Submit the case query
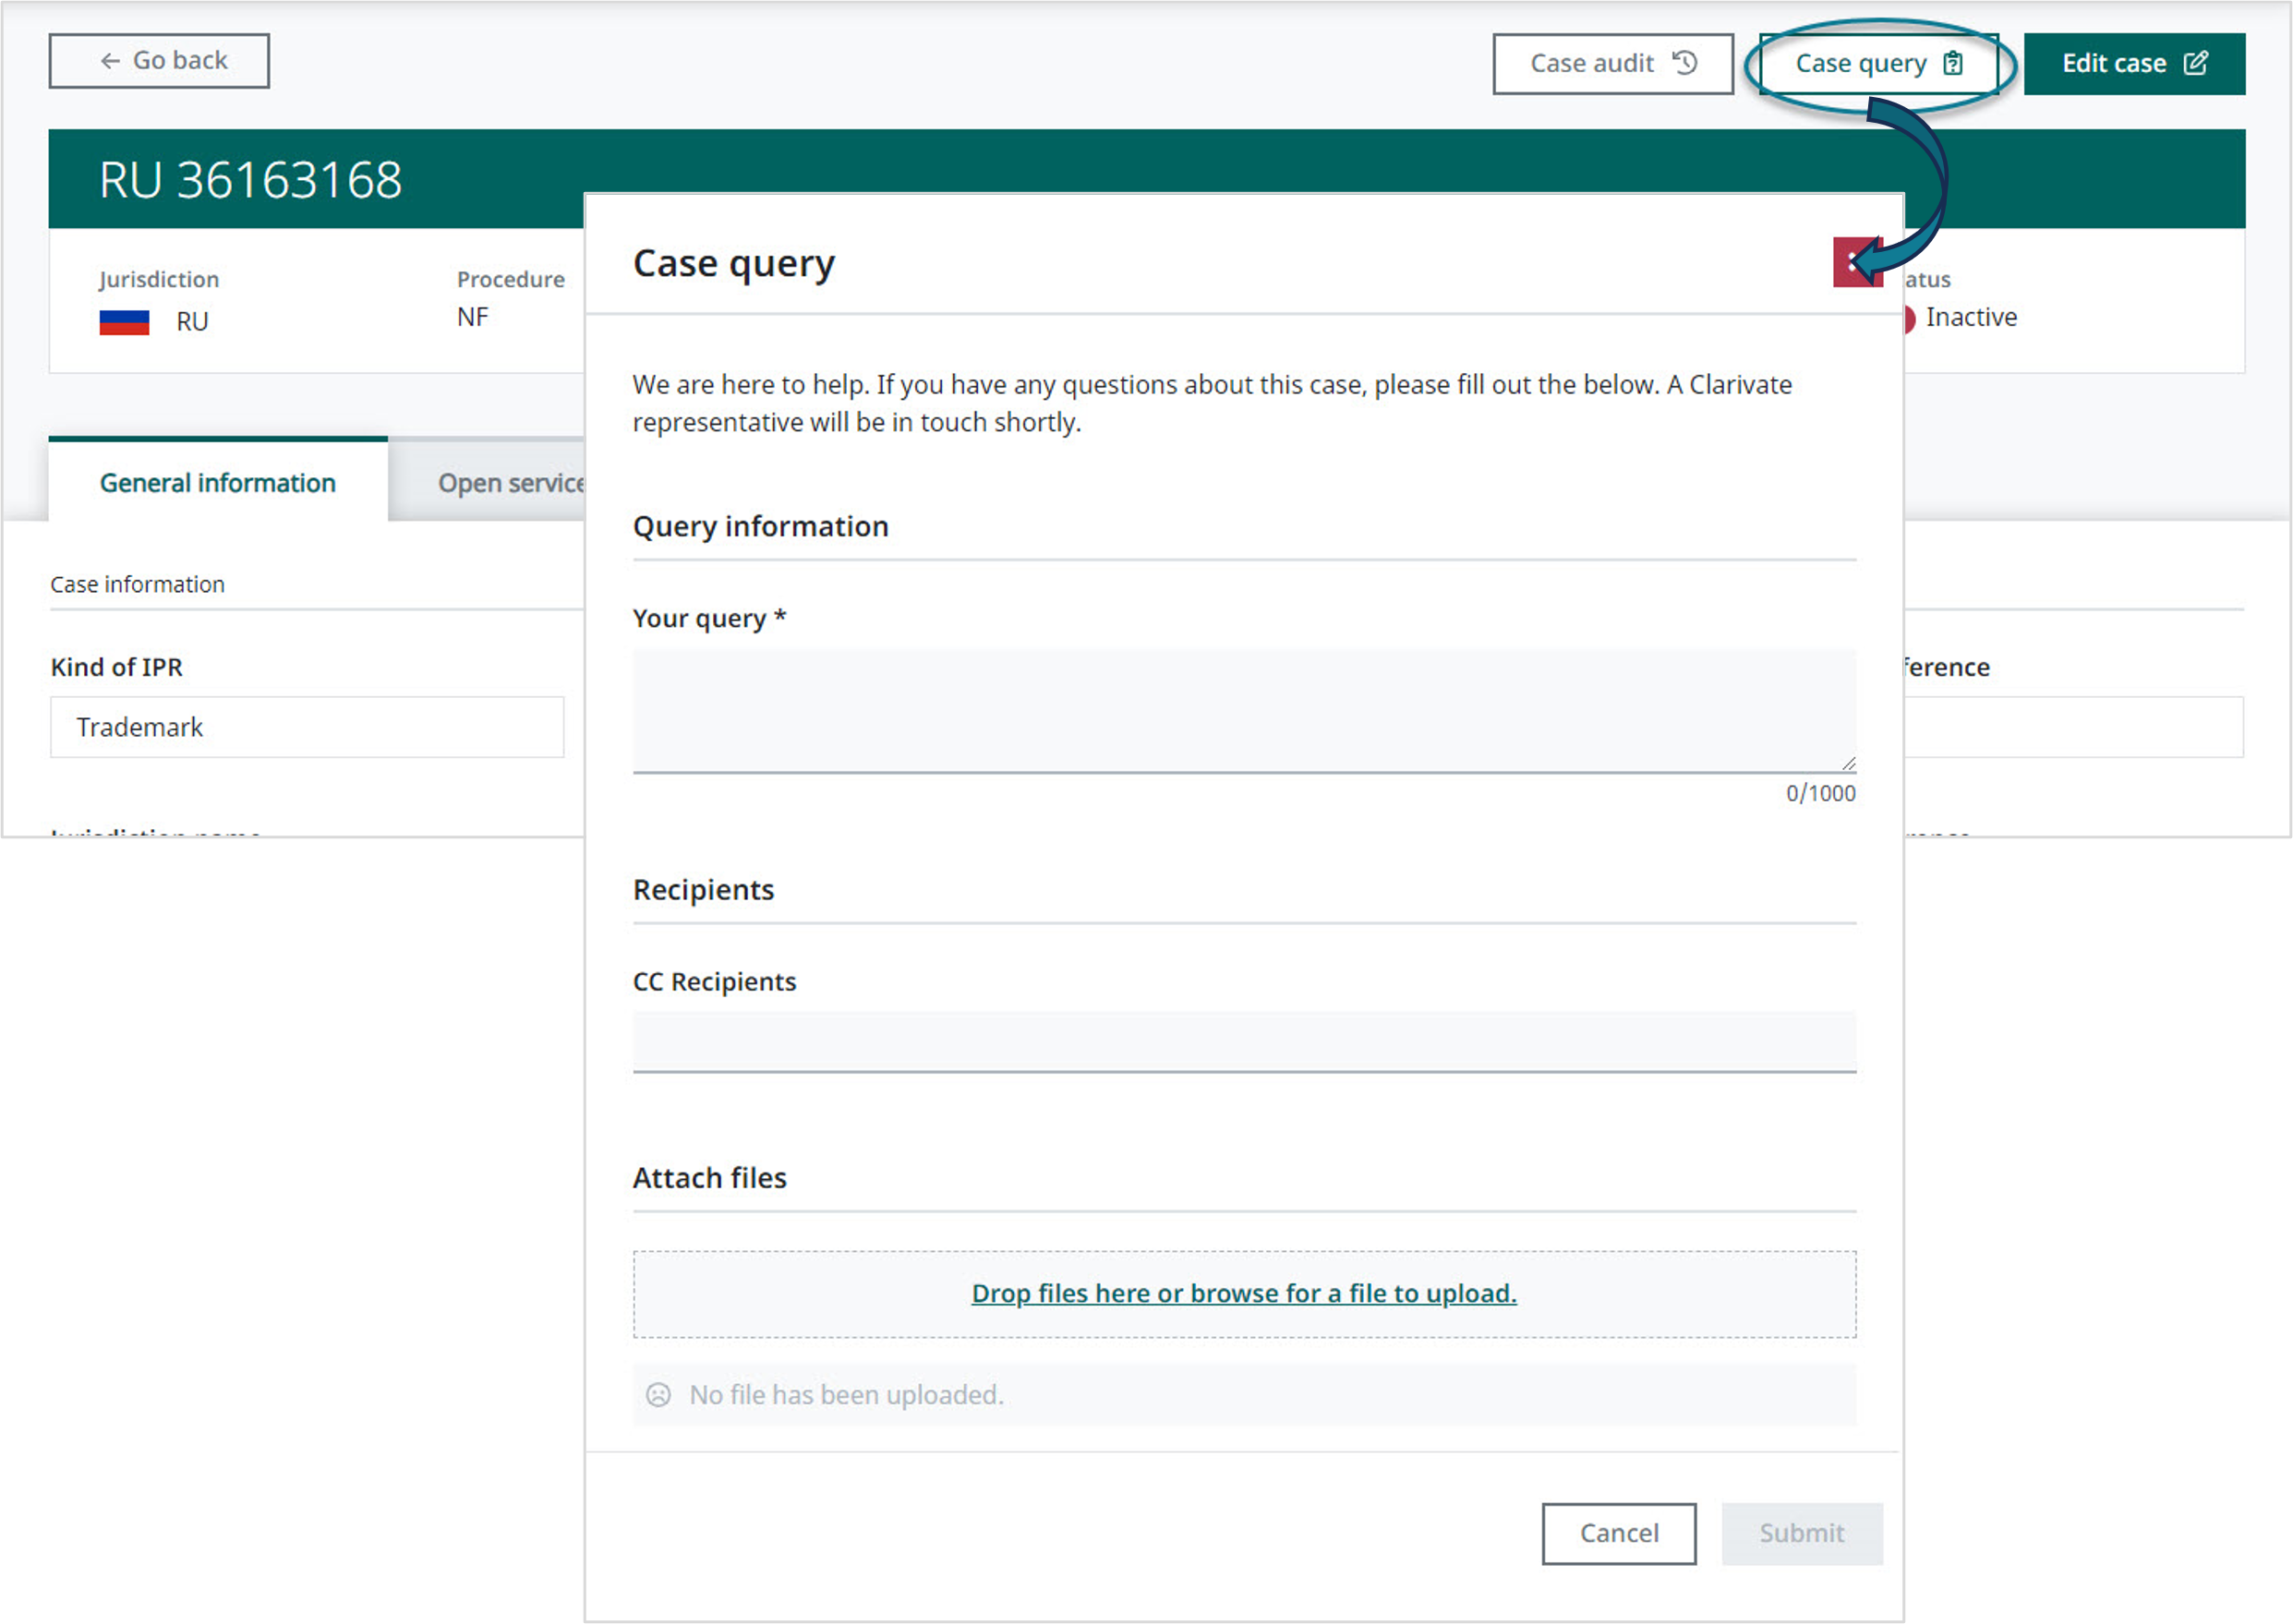Screen dimensions: 2293x1624 [1801, 1533]
